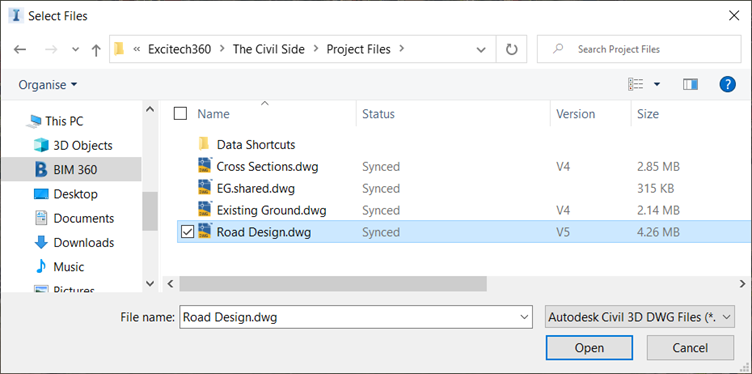752x374 pixels.
Task: Click the Cancel button
Action: click(690, 348)
